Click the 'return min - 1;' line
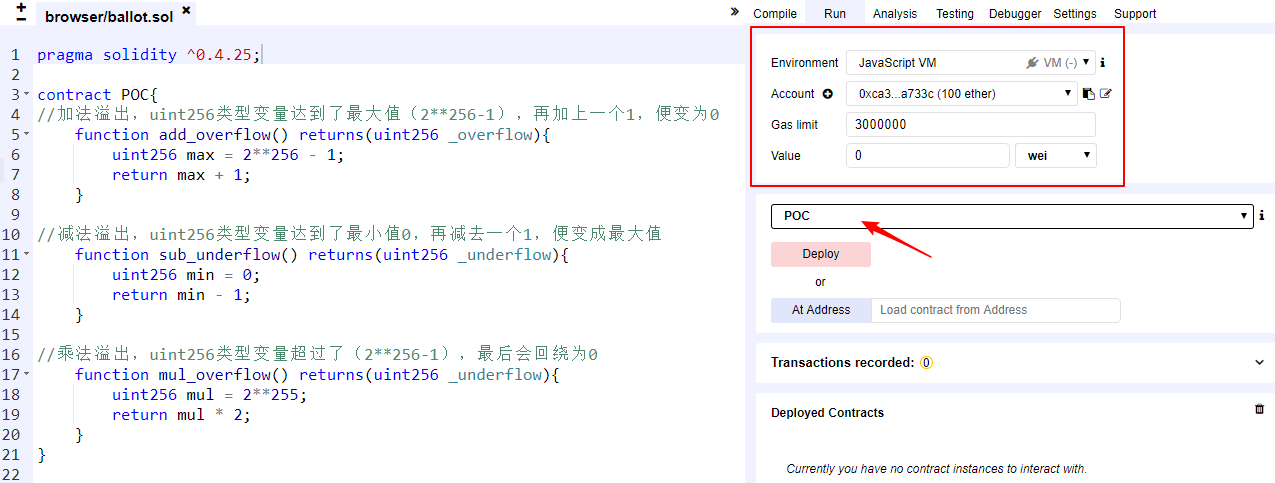 [x=181, y=295]
